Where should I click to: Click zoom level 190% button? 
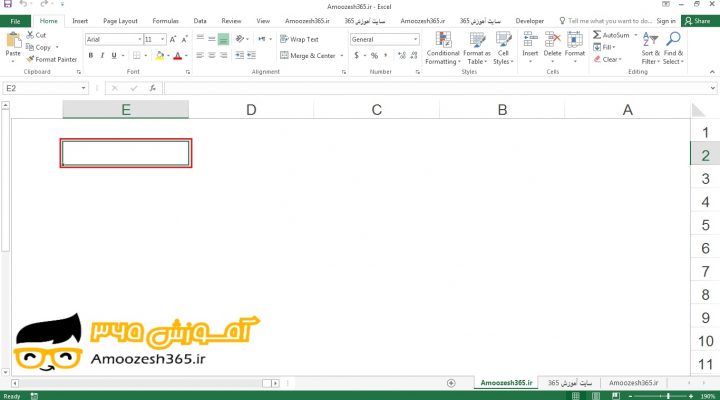click(x=708, y=396)
